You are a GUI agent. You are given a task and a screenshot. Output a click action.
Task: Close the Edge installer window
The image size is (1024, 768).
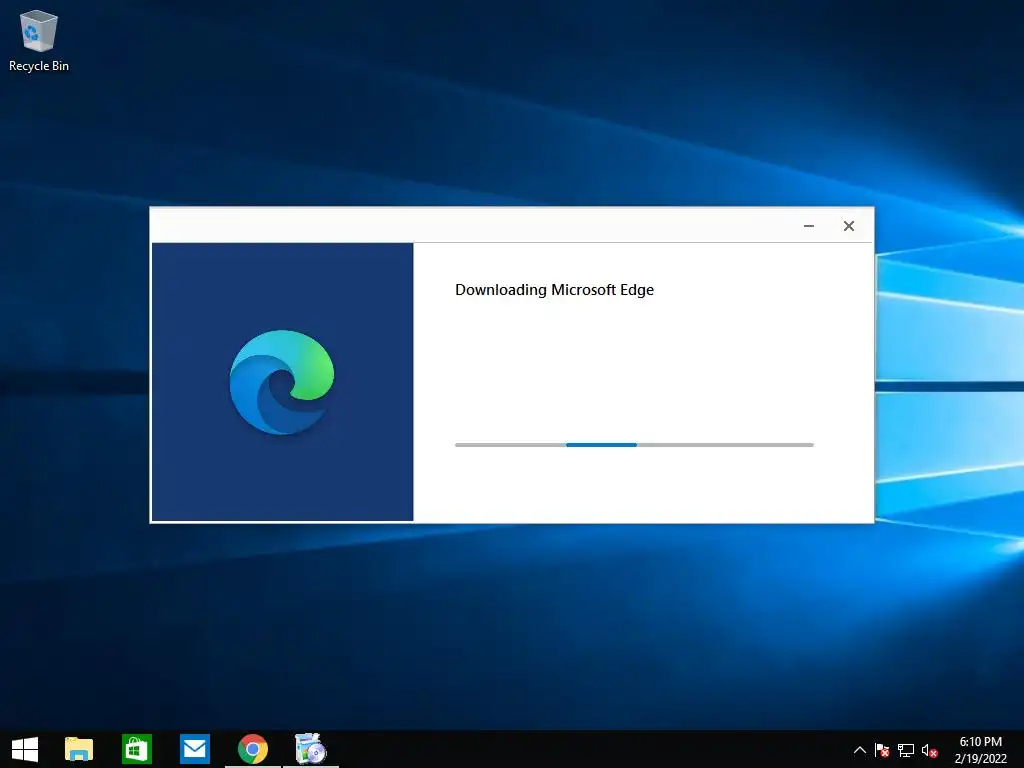[x=848, y=226]
